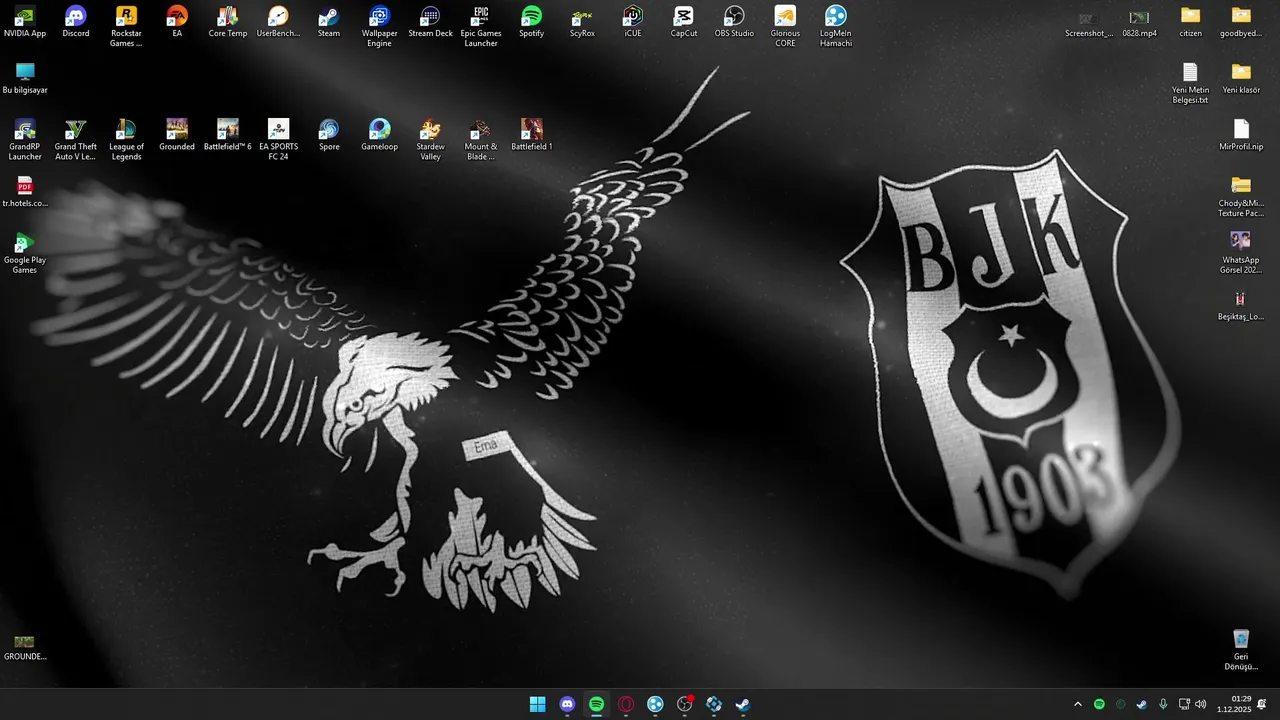Select the UserBenchmark desktop shortcut
The image size is (1280, 720).
[x=278, y=22]
